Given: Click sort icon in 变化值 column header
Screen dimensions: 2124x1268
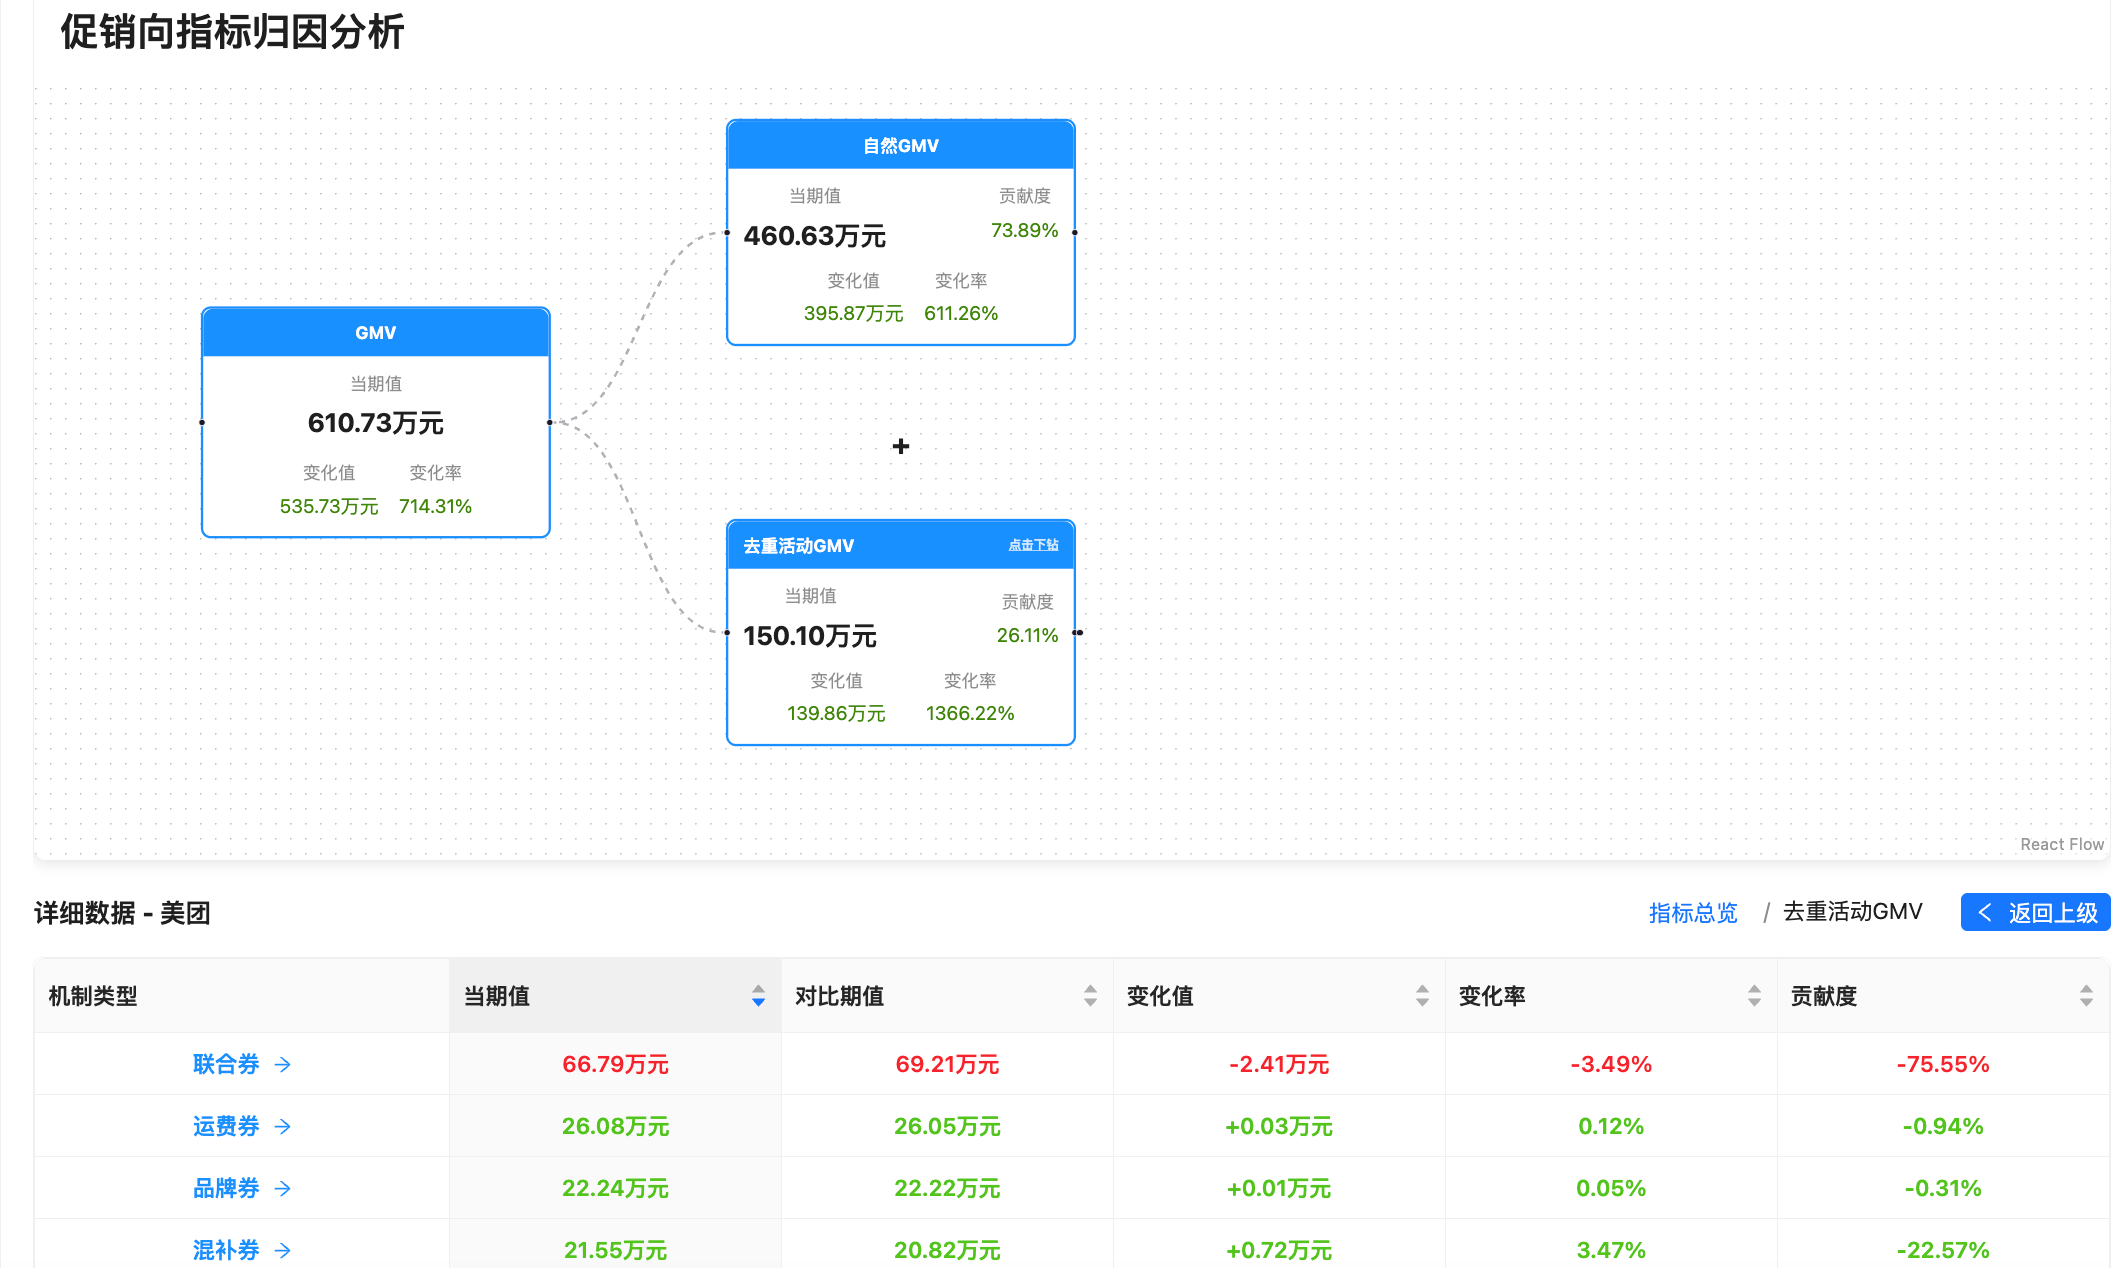Looking at the screenshot, I should (1422, 996).
